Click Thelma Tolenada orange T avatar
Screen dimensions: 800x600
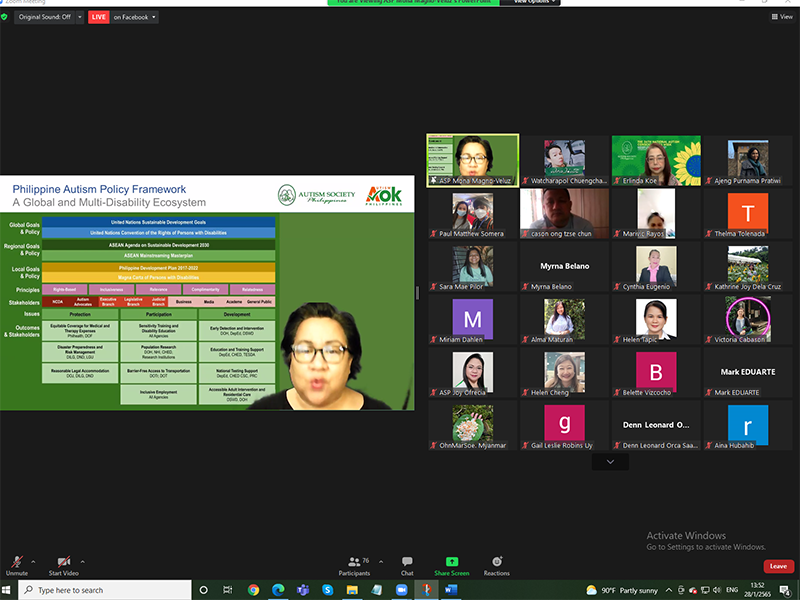(x=748, y=211)
